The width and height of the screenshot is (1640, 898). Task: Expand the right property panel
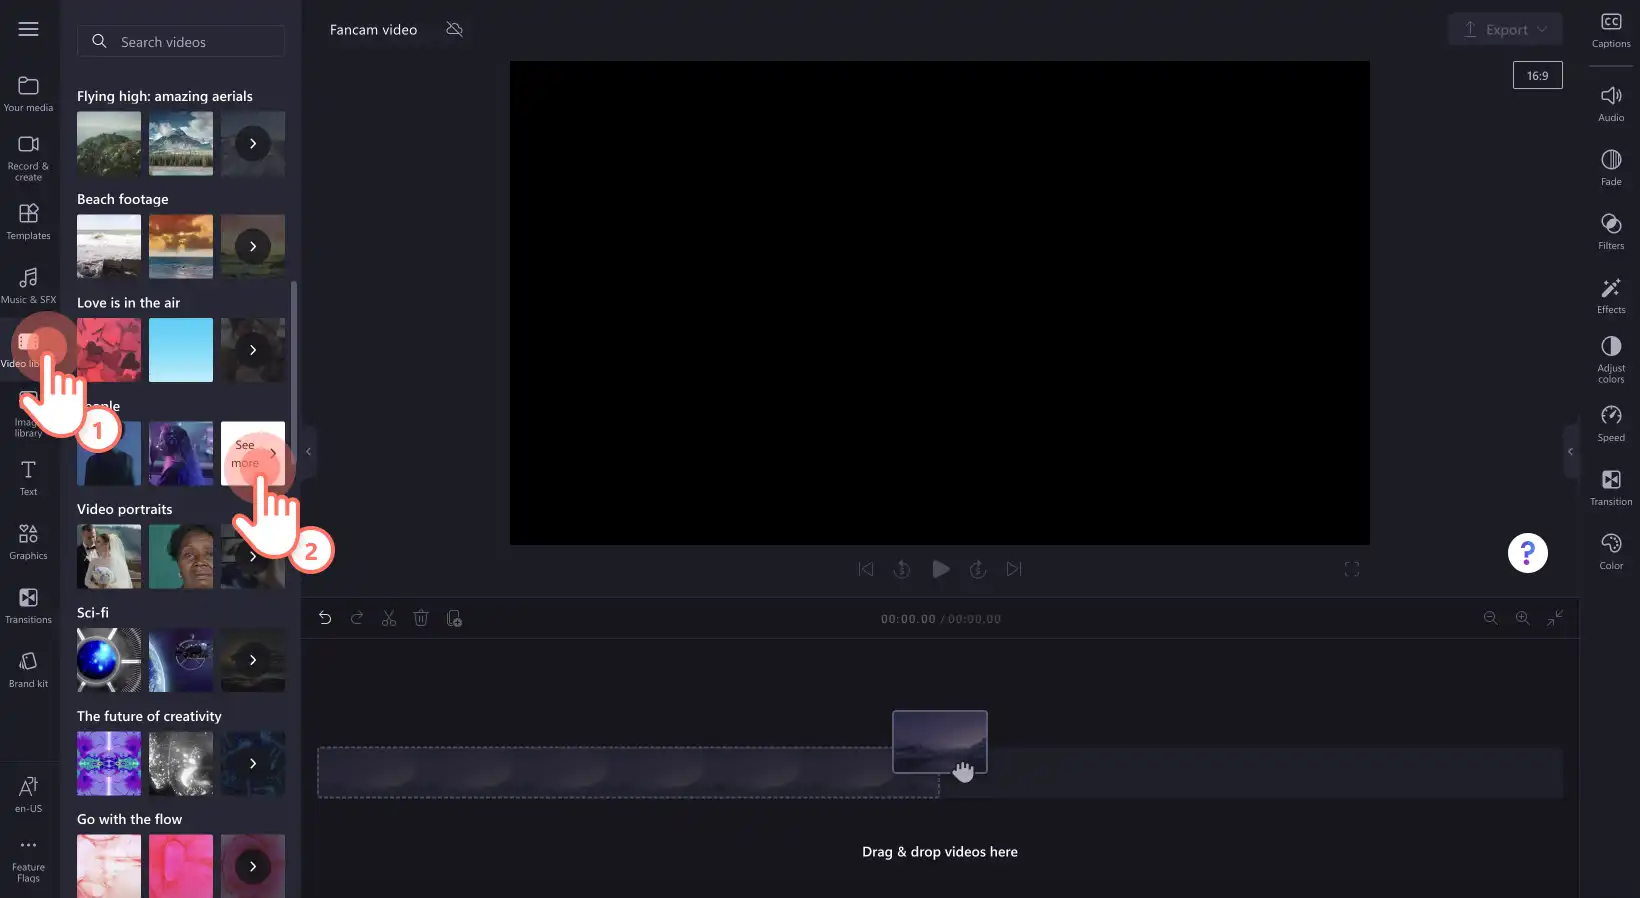tap(1570, 452)
